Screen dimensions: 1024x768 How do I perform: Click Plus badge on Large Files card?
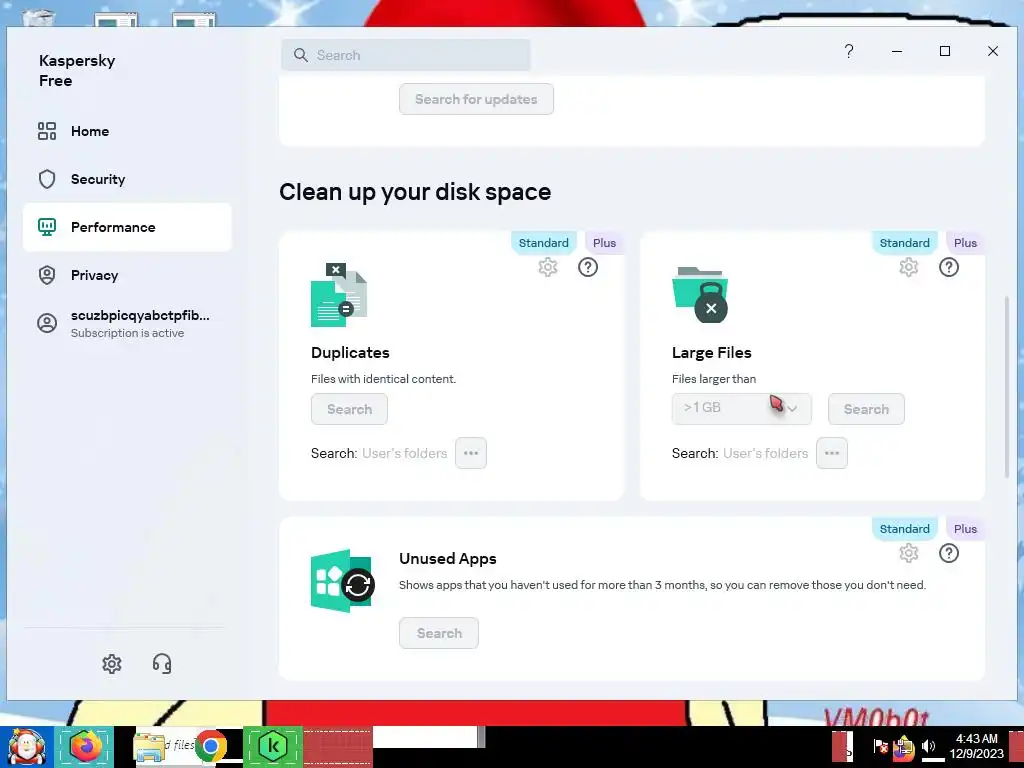965,243
